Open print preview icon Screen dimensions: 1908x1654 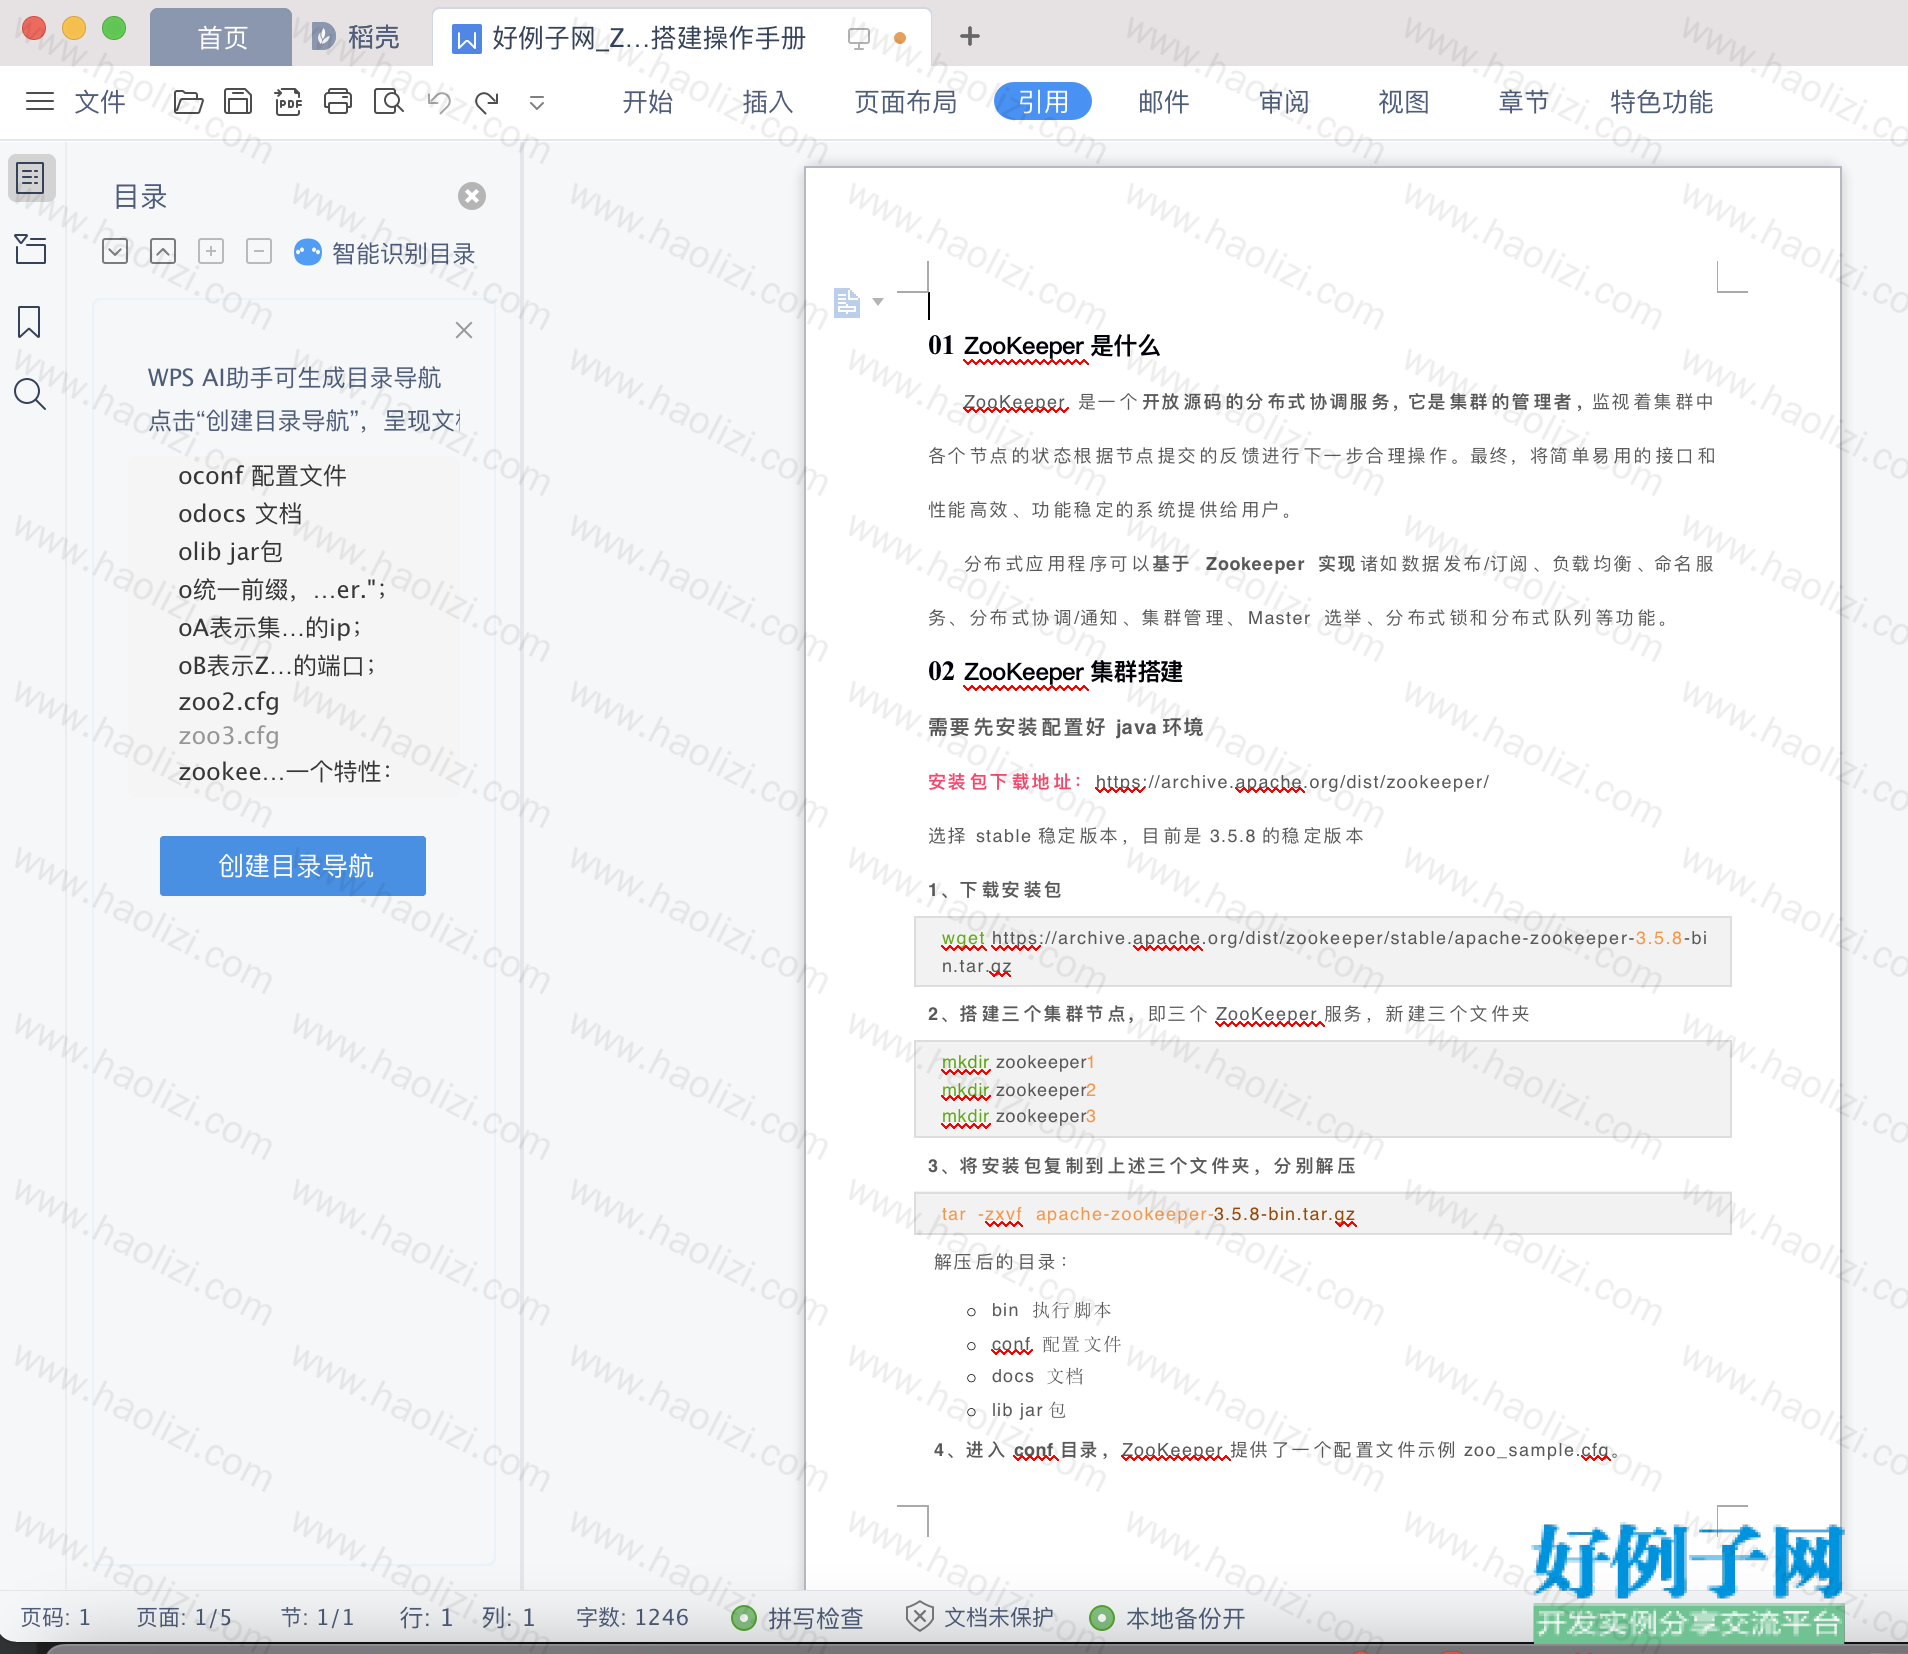pos(388,101)
